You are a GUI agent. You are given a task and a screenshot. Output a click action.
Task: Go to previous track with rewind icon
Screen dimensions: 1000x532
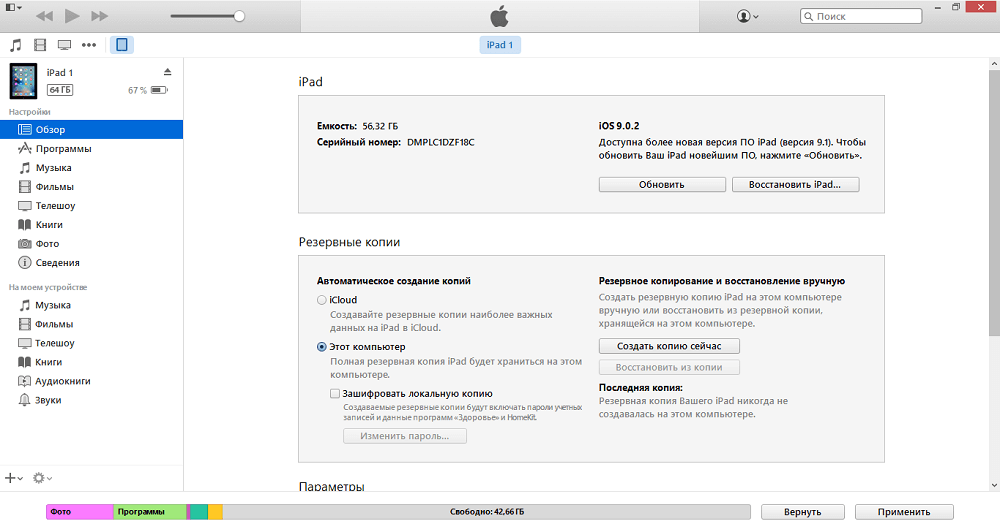44,16
